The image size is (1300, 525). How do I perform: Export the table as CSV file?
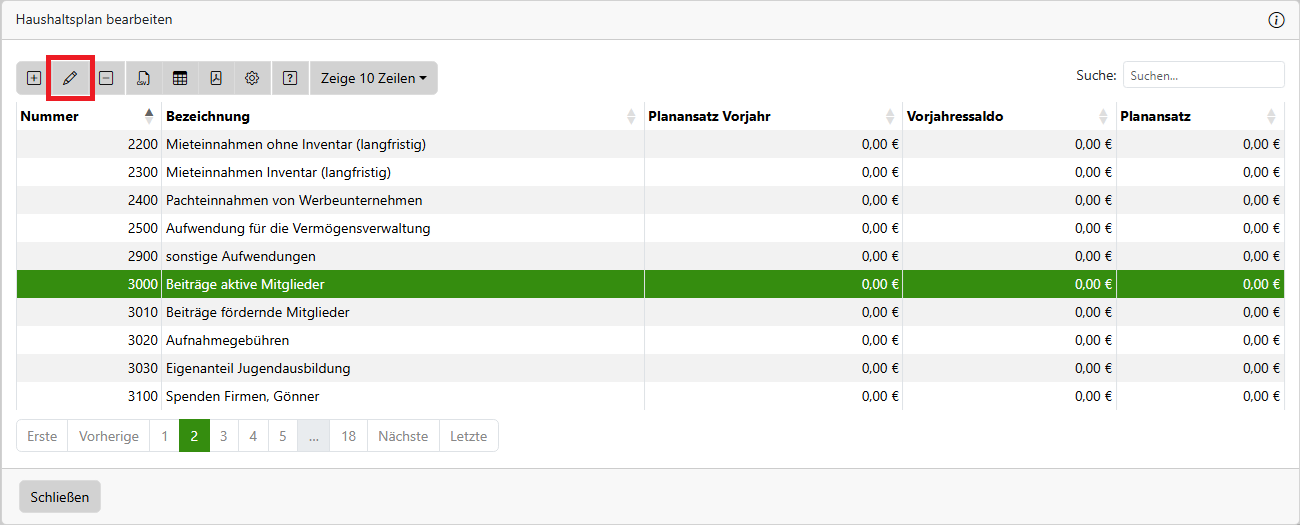coord(143,78)
